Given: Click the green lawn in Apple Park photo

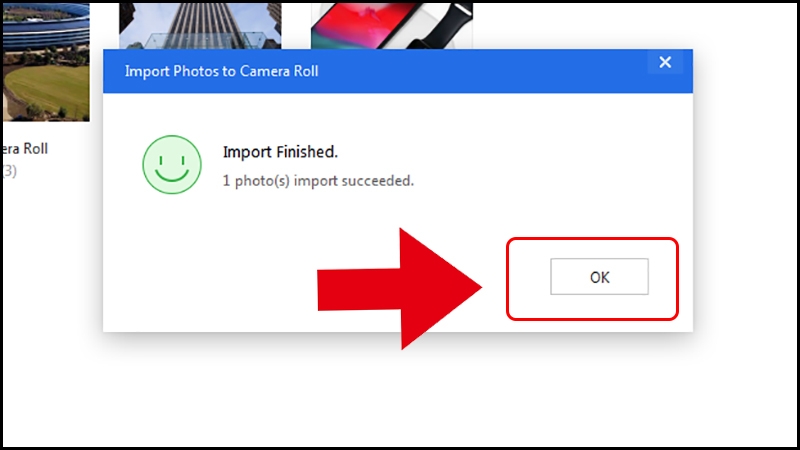Looking at the screenshot, I should (x=48, y=89).
